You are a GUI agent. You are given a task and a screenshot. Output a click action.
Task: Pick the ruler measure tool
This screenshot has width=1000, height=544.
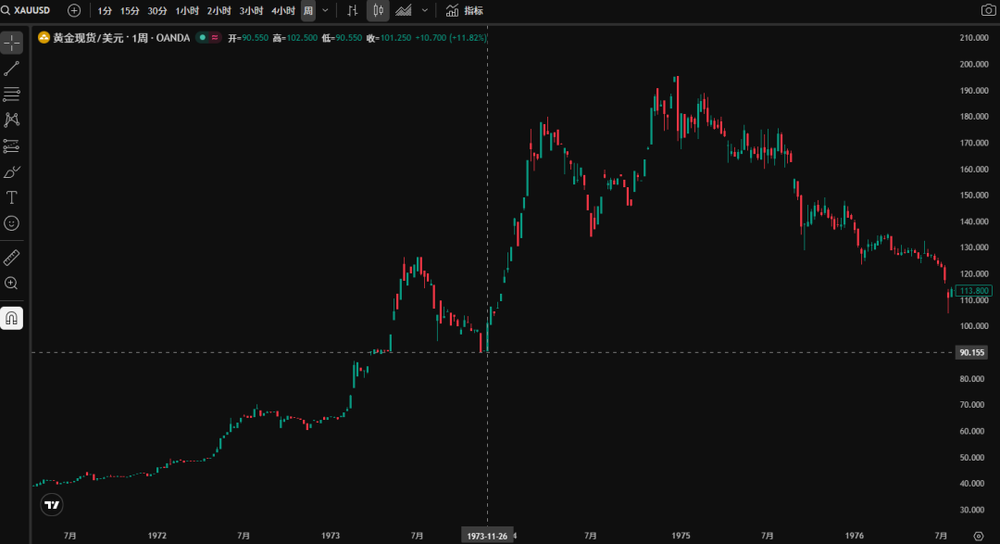coord(12,258)
